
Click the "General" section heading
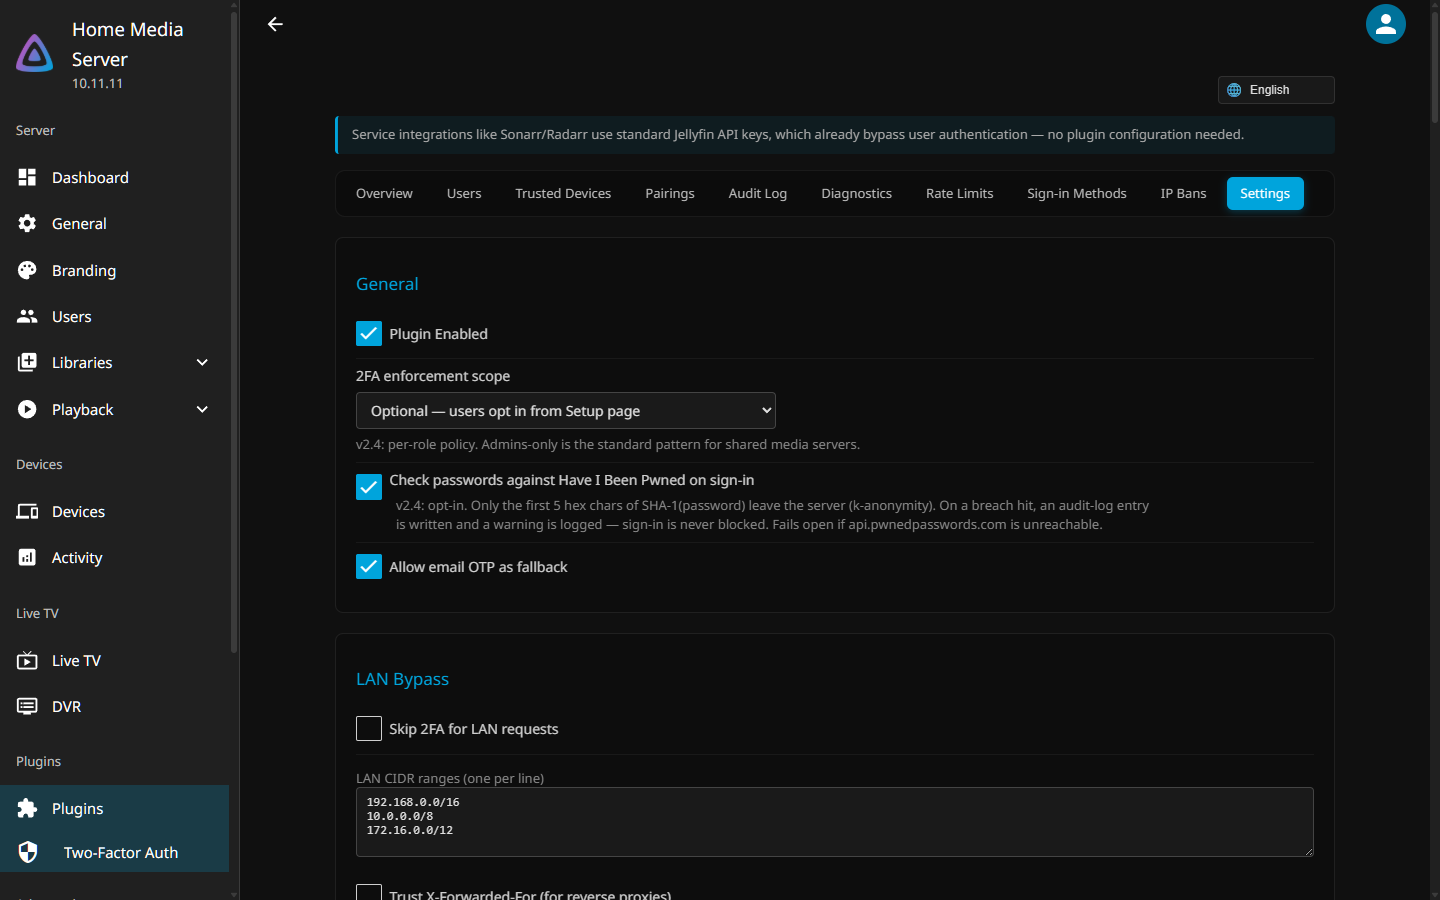click(387, 284)
